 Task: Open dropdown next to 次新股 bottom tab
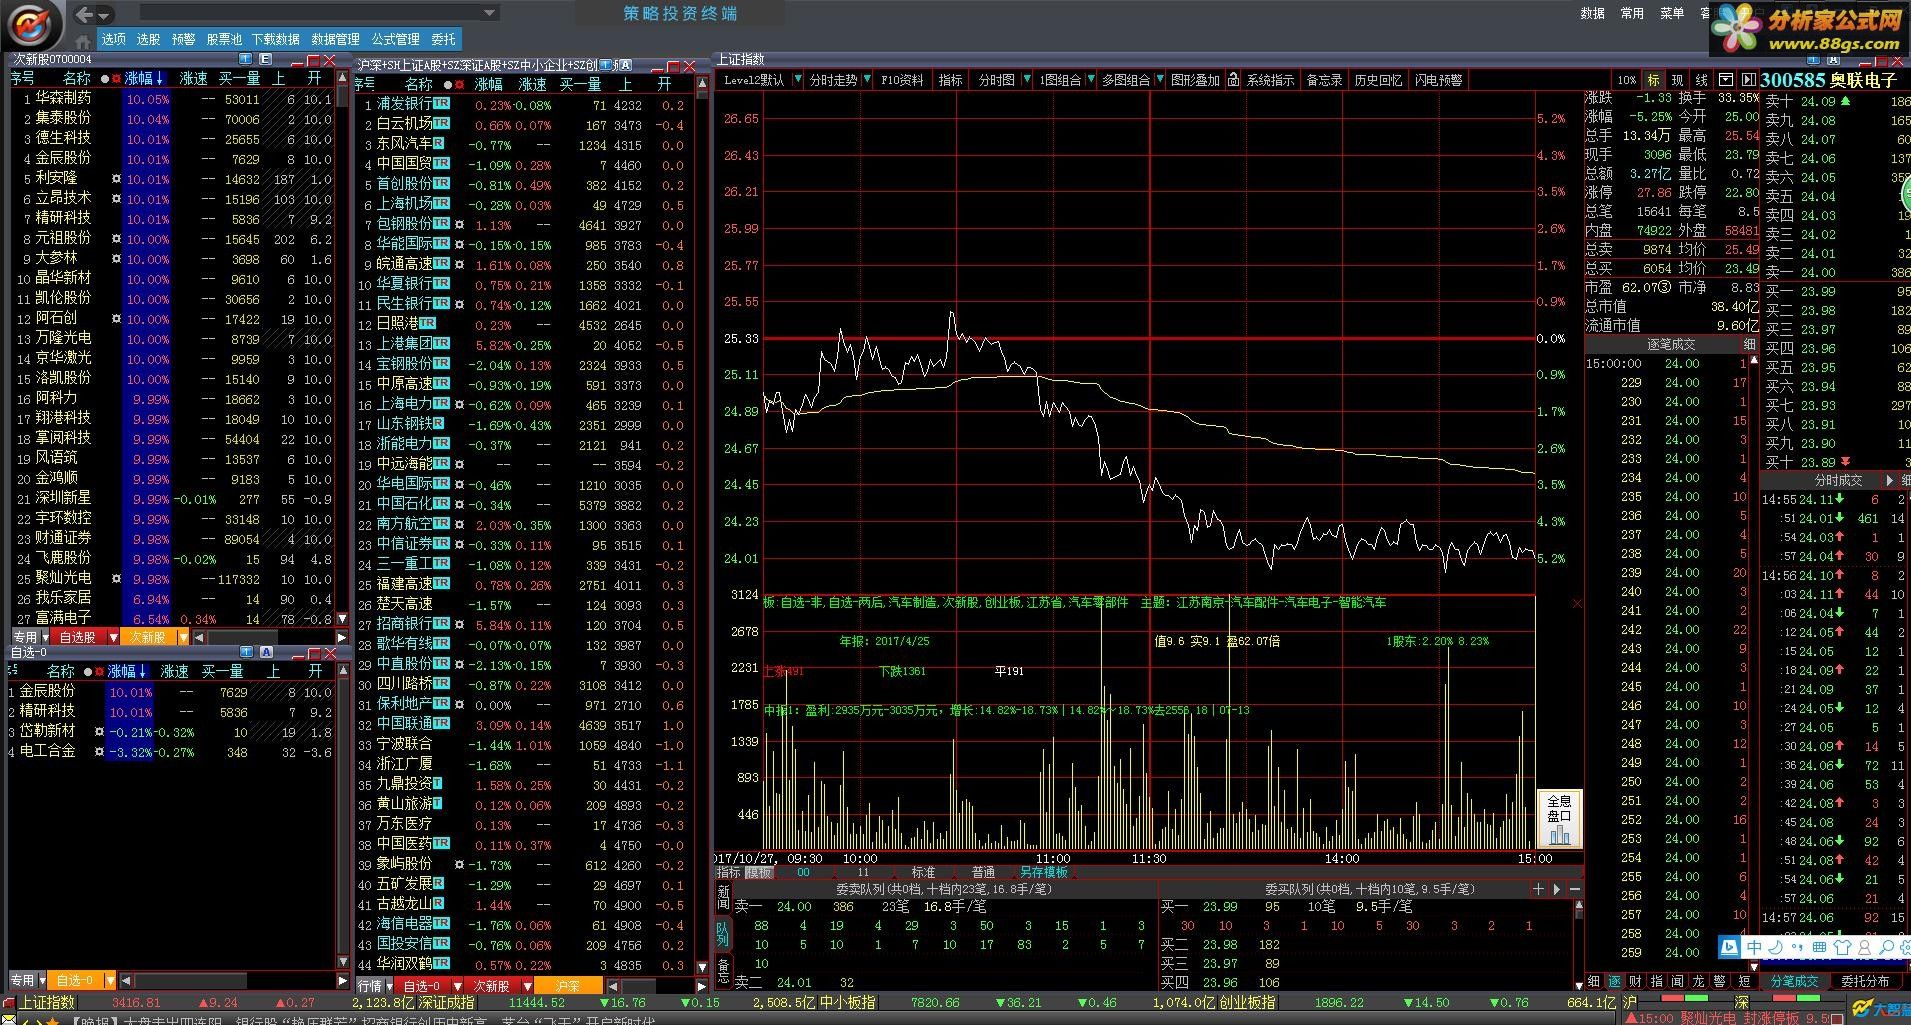(x=182, y=637)
